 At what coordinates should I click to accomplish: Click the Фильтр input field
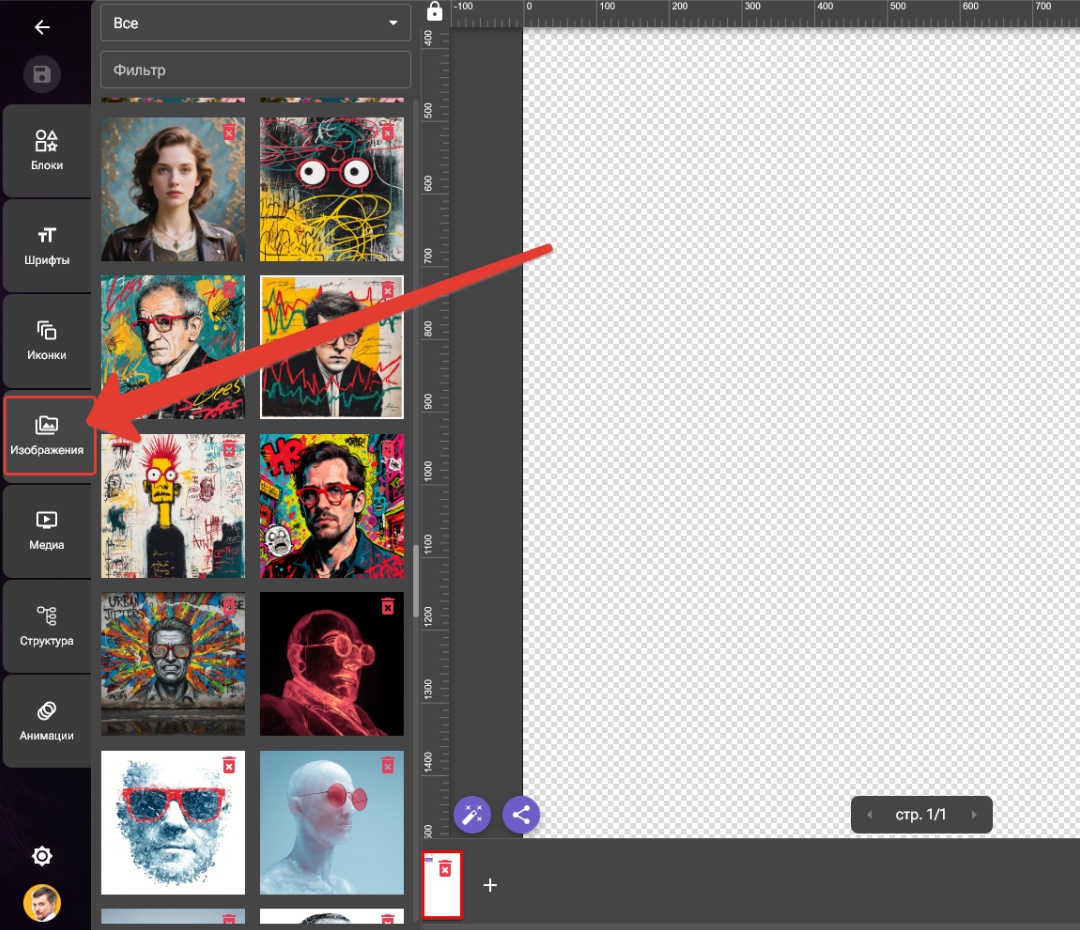255,70
